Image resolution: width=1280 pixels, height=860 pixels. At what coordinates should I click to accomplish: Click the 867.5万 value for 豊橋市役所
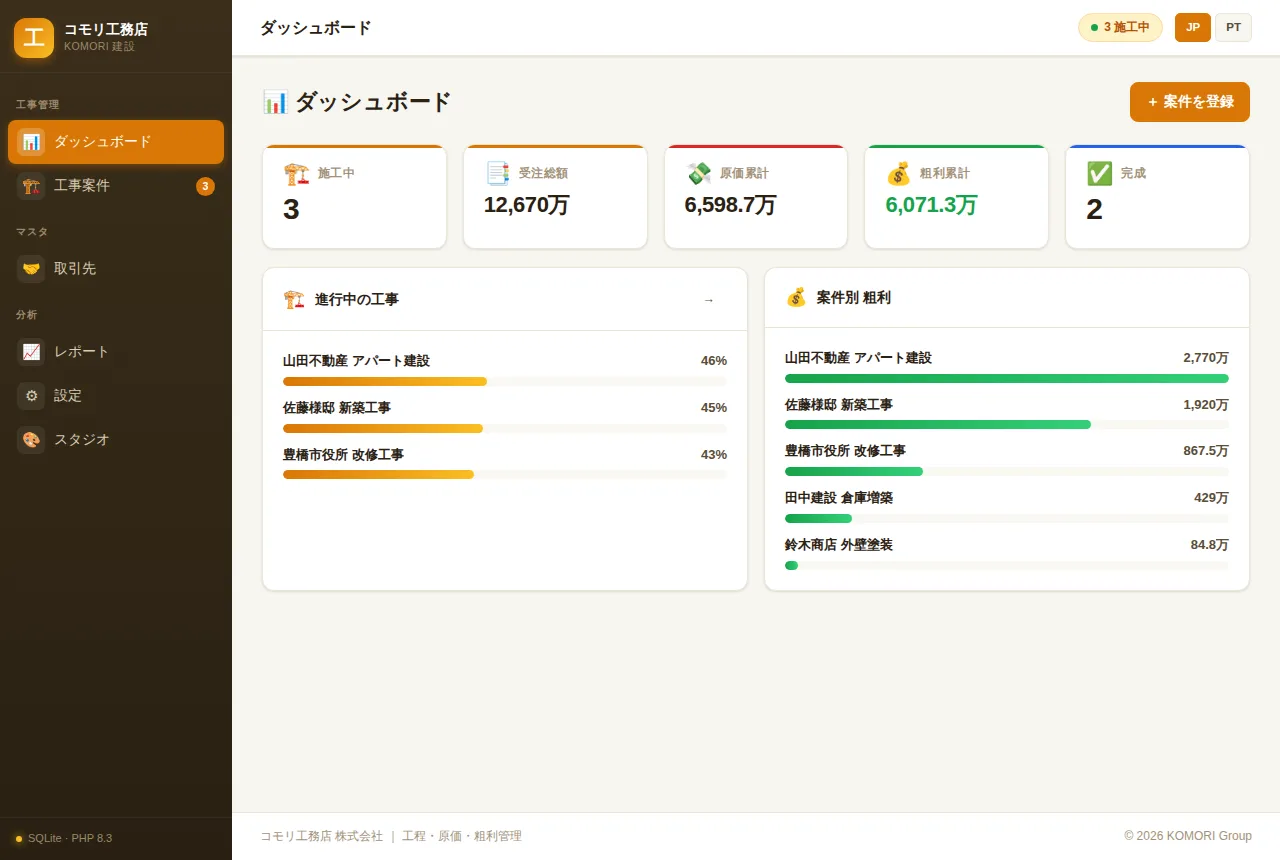click(x=1206, y=451)
